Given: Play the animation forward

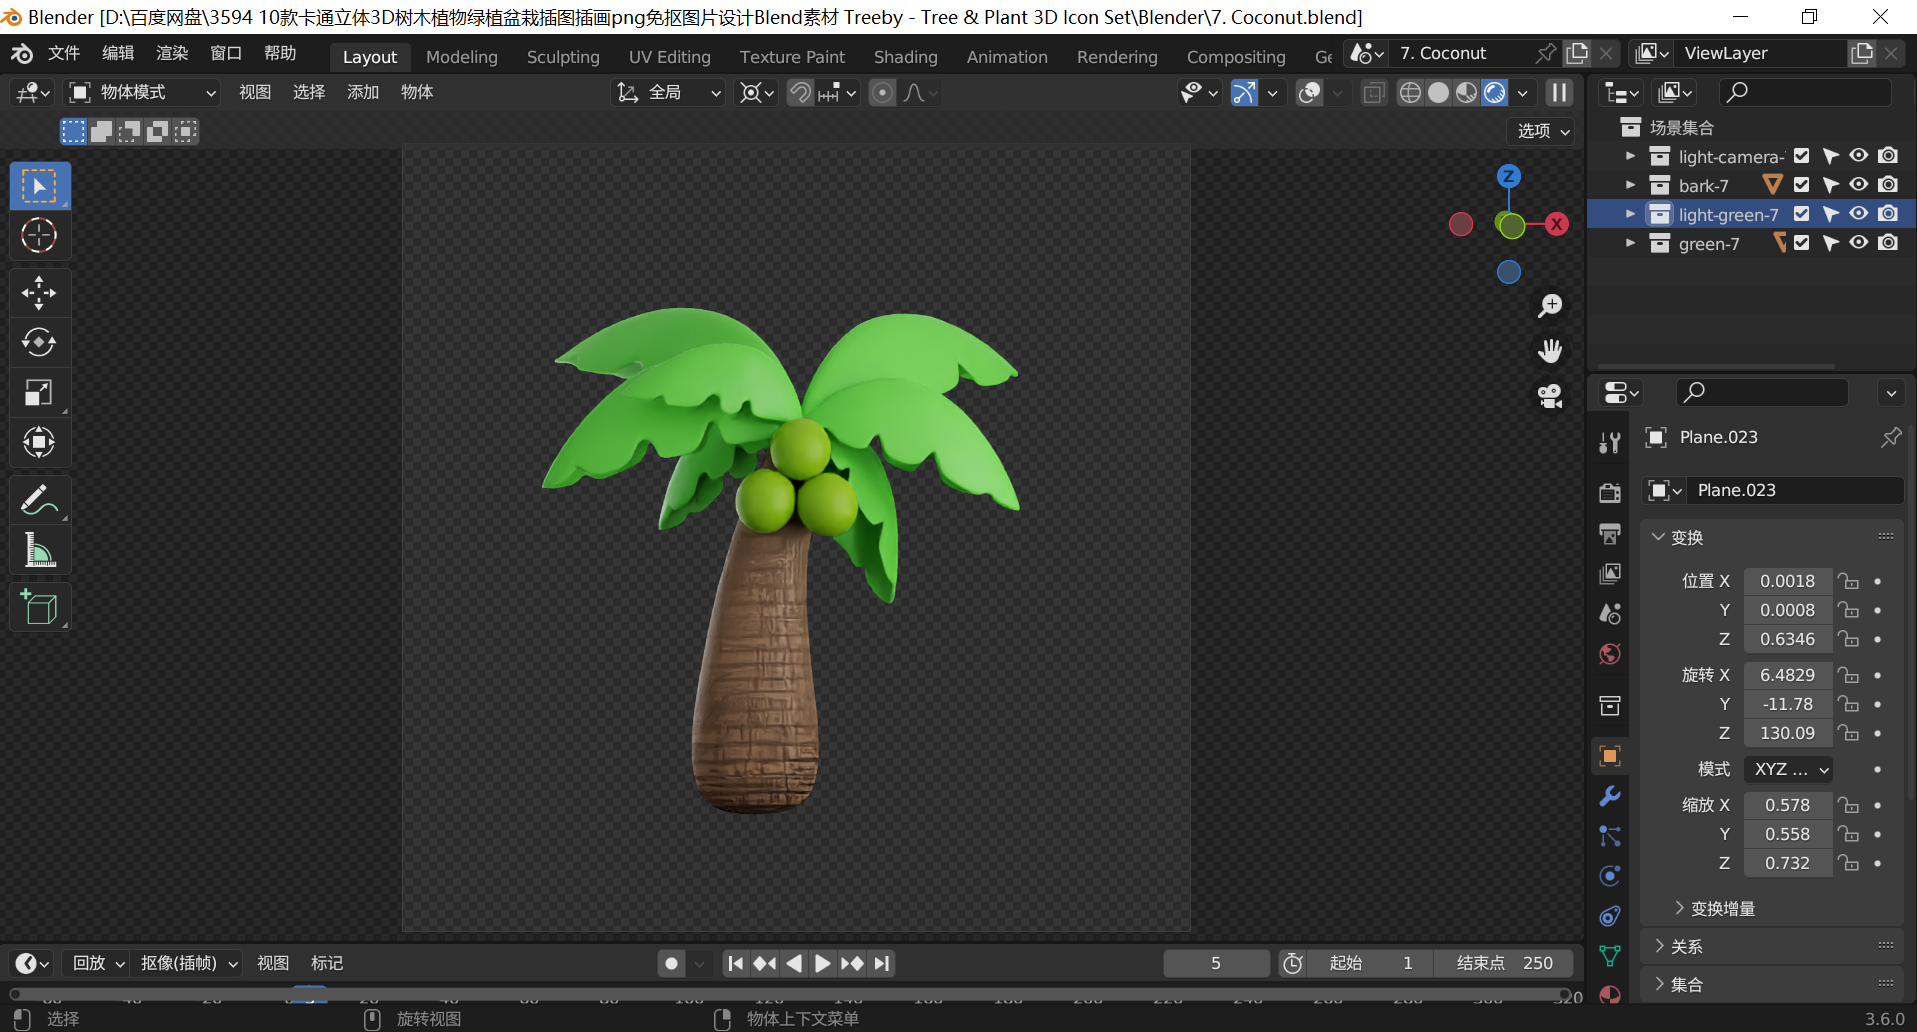Looking at the screenshot, I should click(822, 963).
